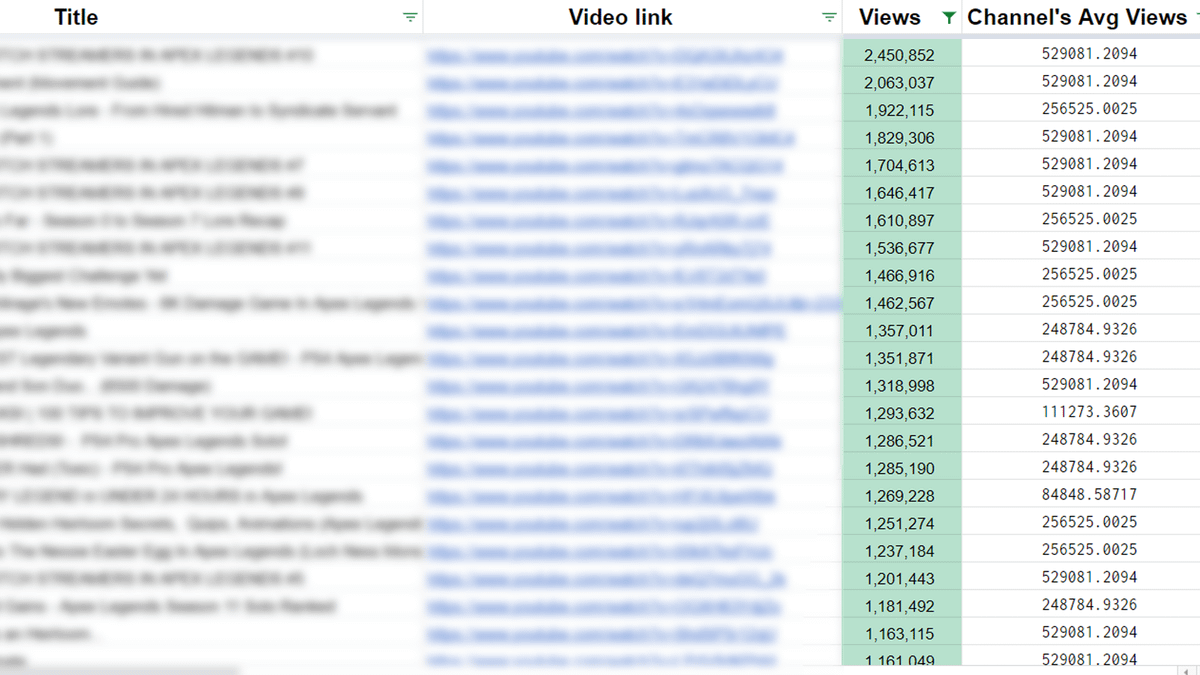
Task: Click the Views cell containing 1,466,916
Action: [x=900, y=276]
